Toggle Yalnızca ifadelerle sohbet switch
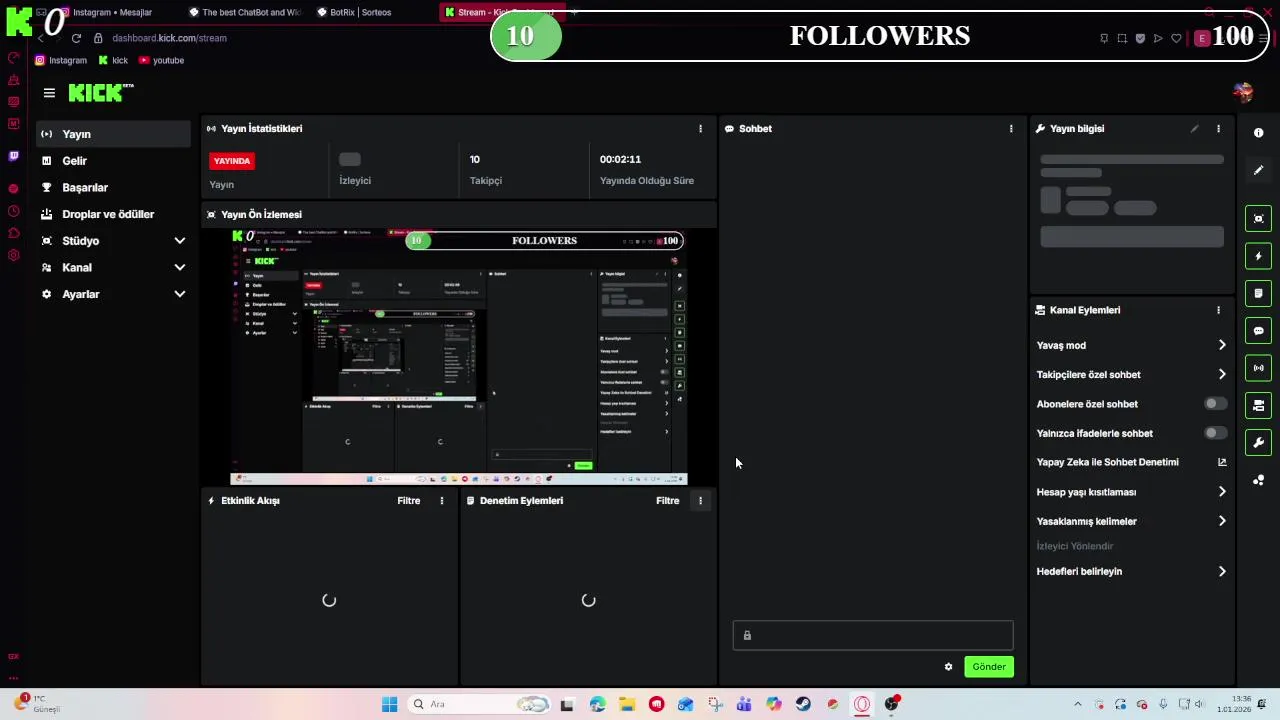This screenshot has height=720, width=1280. [1215, 433]
